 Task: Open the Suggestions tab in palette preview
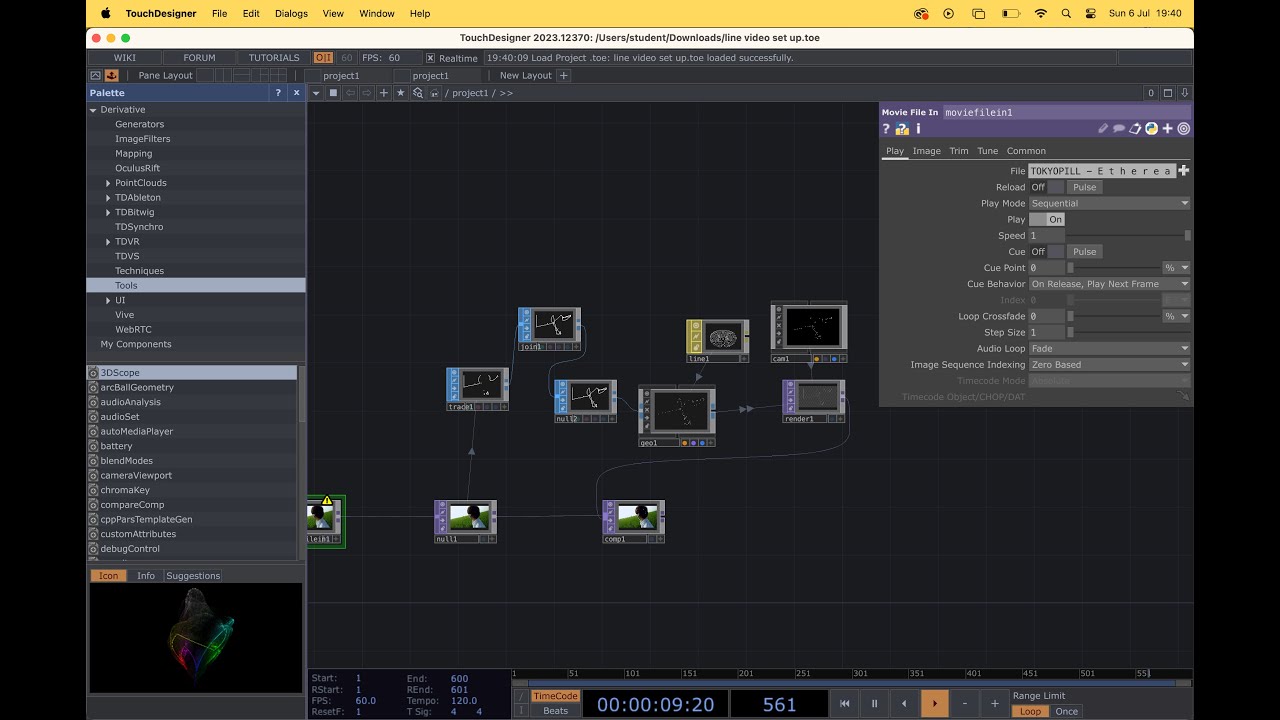193,576
